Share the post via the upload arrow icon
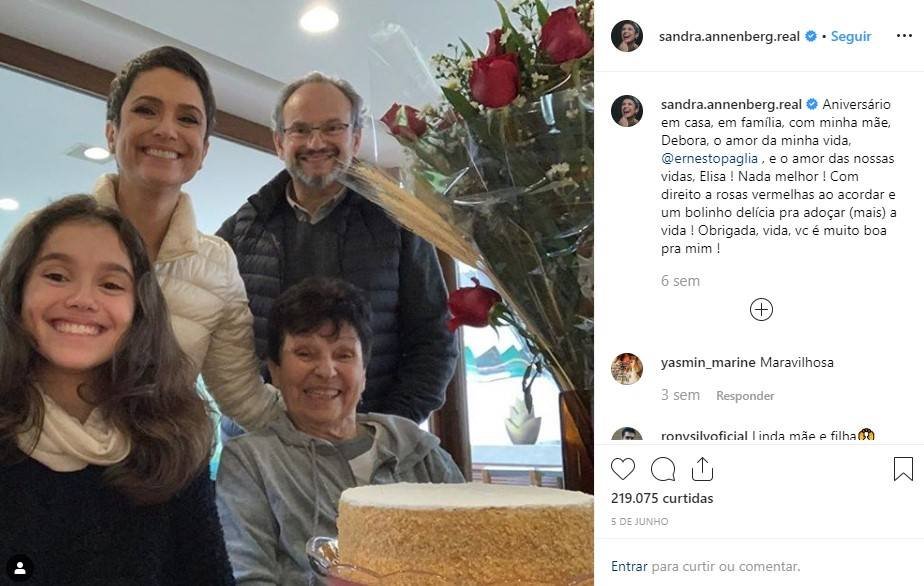The height and width of the screenshot is (586, 924). click(702, 469)
